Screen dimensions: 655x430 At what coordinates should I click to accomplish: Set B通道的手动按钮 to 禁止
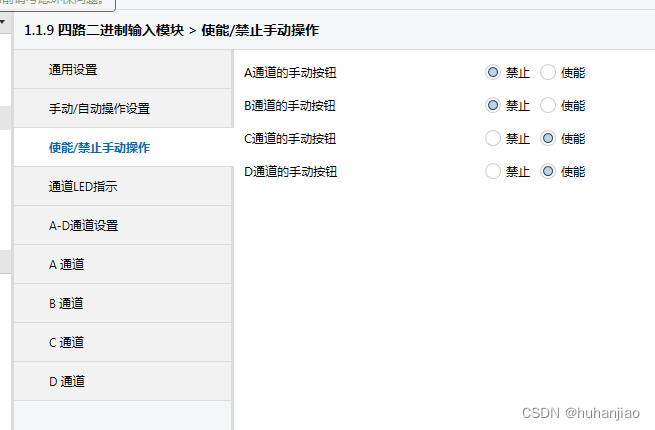point(492,105)
